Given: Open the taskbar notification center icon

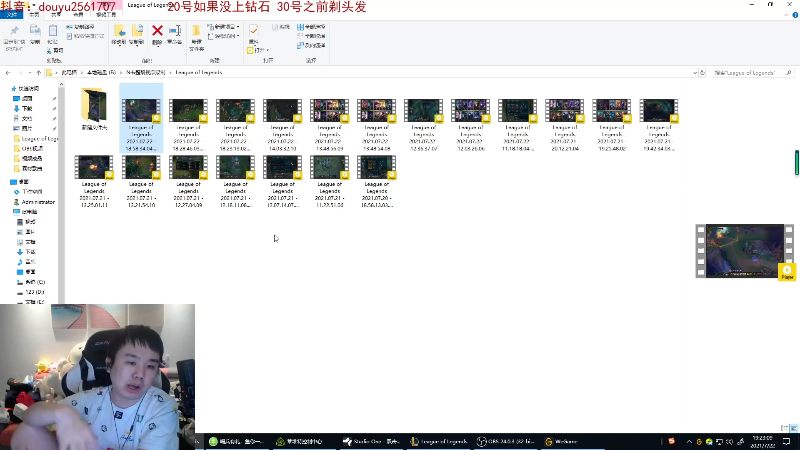Looking at the screenshot, I should coord(787,441).
